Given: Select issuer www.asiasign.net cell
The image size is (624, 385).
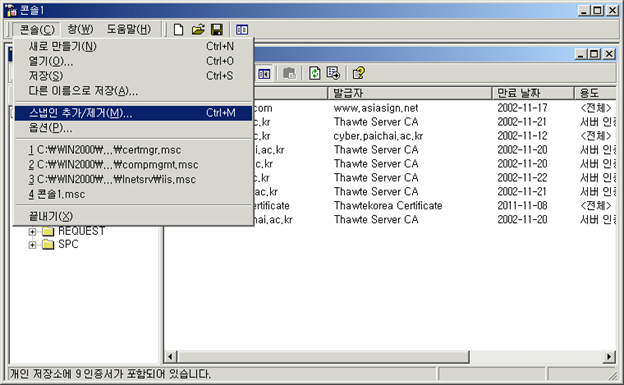Looking at the screenshot, I should [x=376, y=108].
